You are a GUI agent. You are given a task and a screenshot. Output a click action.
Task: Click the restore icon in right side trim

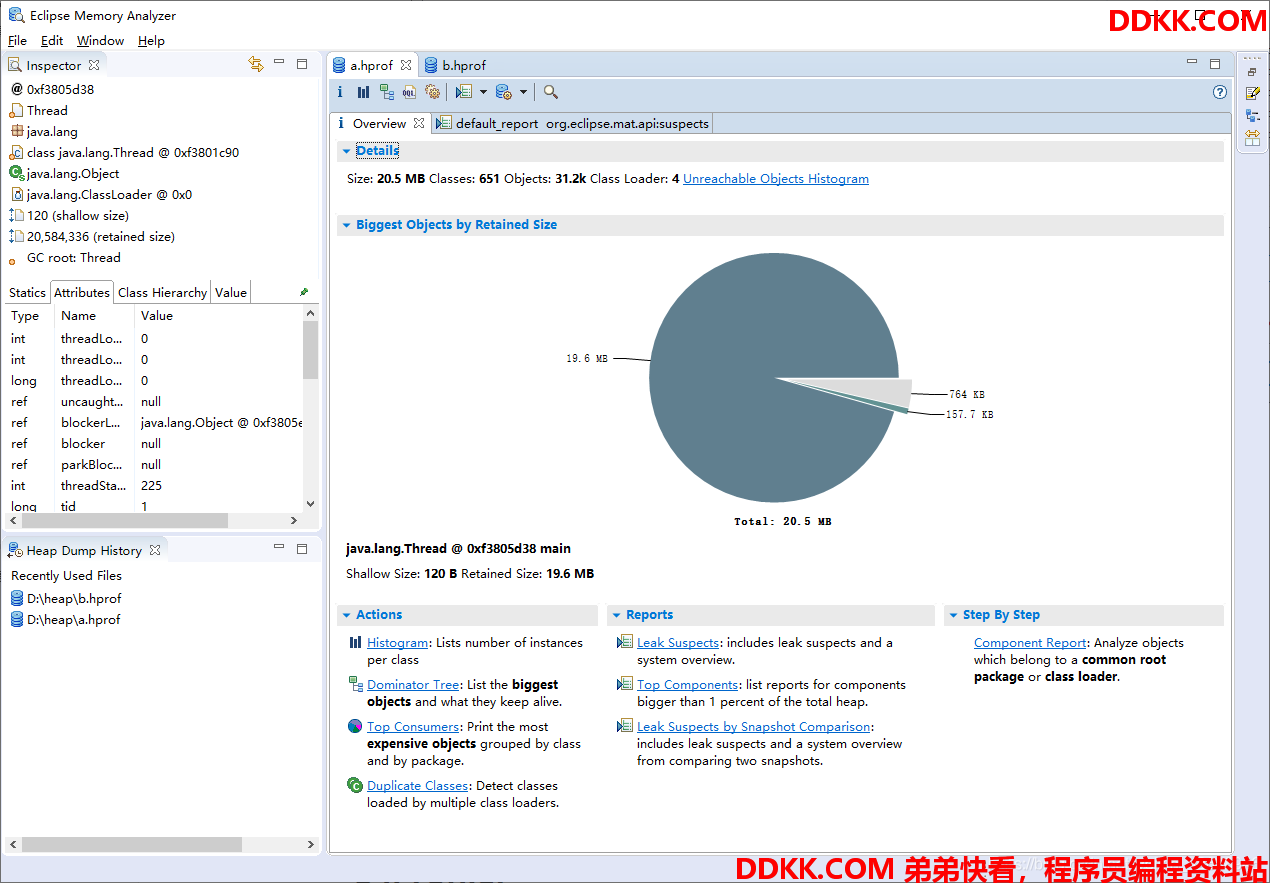pos(1252,72)
